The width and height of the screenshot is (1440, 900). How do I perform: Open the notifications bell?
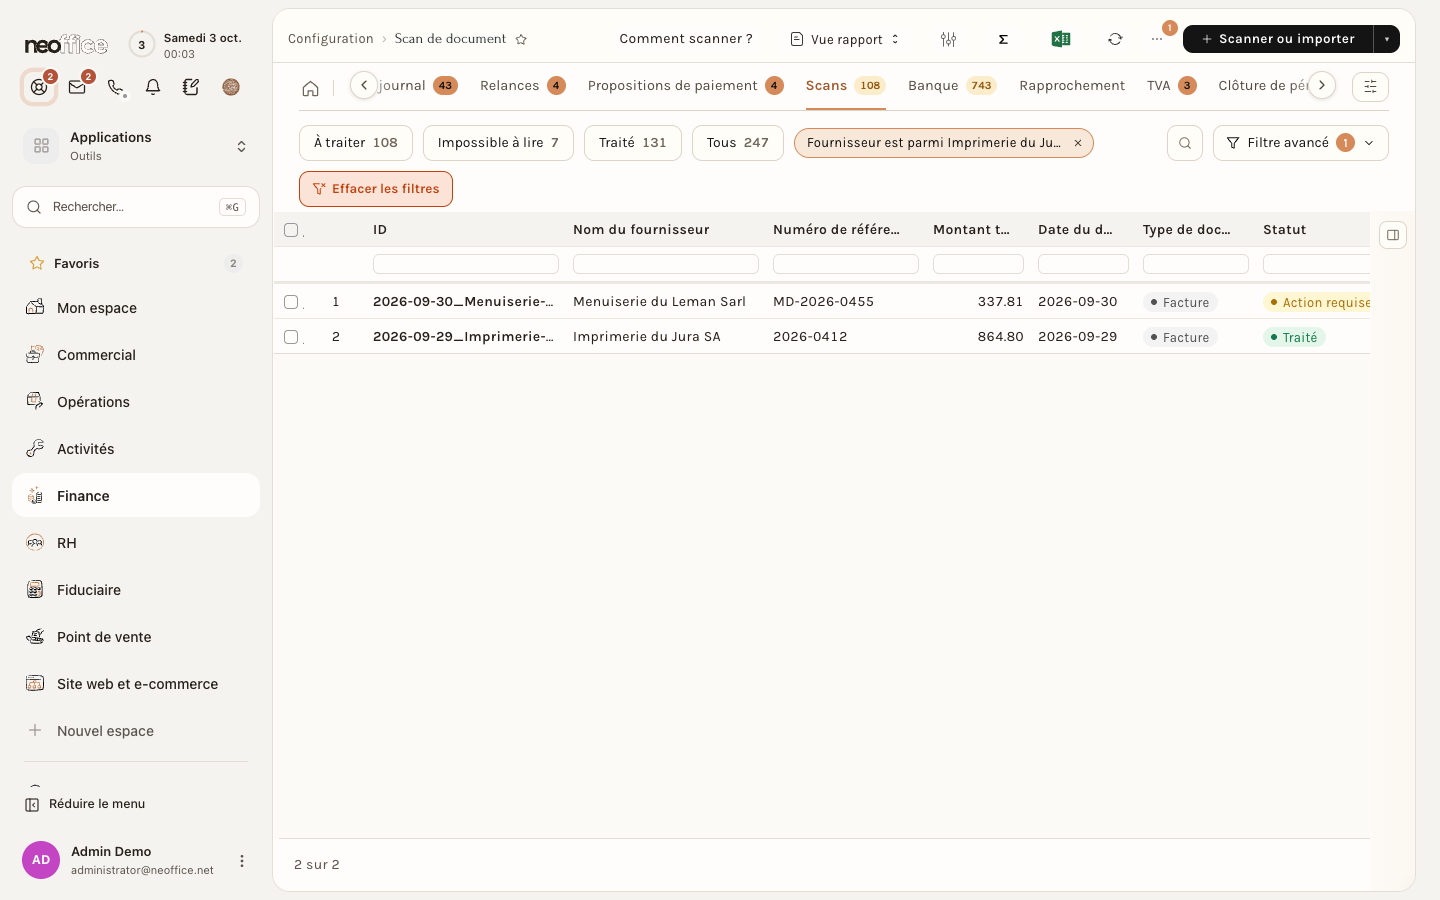point(153,87)
